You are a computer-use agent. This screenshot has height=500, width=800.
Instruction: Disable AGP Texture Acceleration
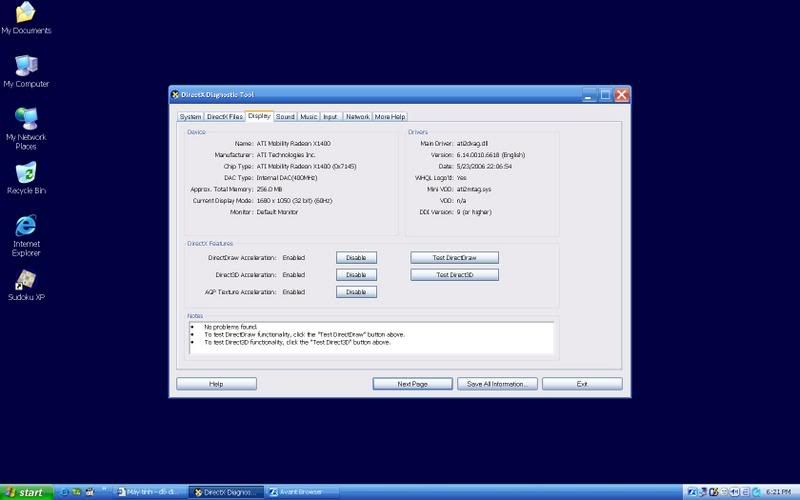point(356,292)
